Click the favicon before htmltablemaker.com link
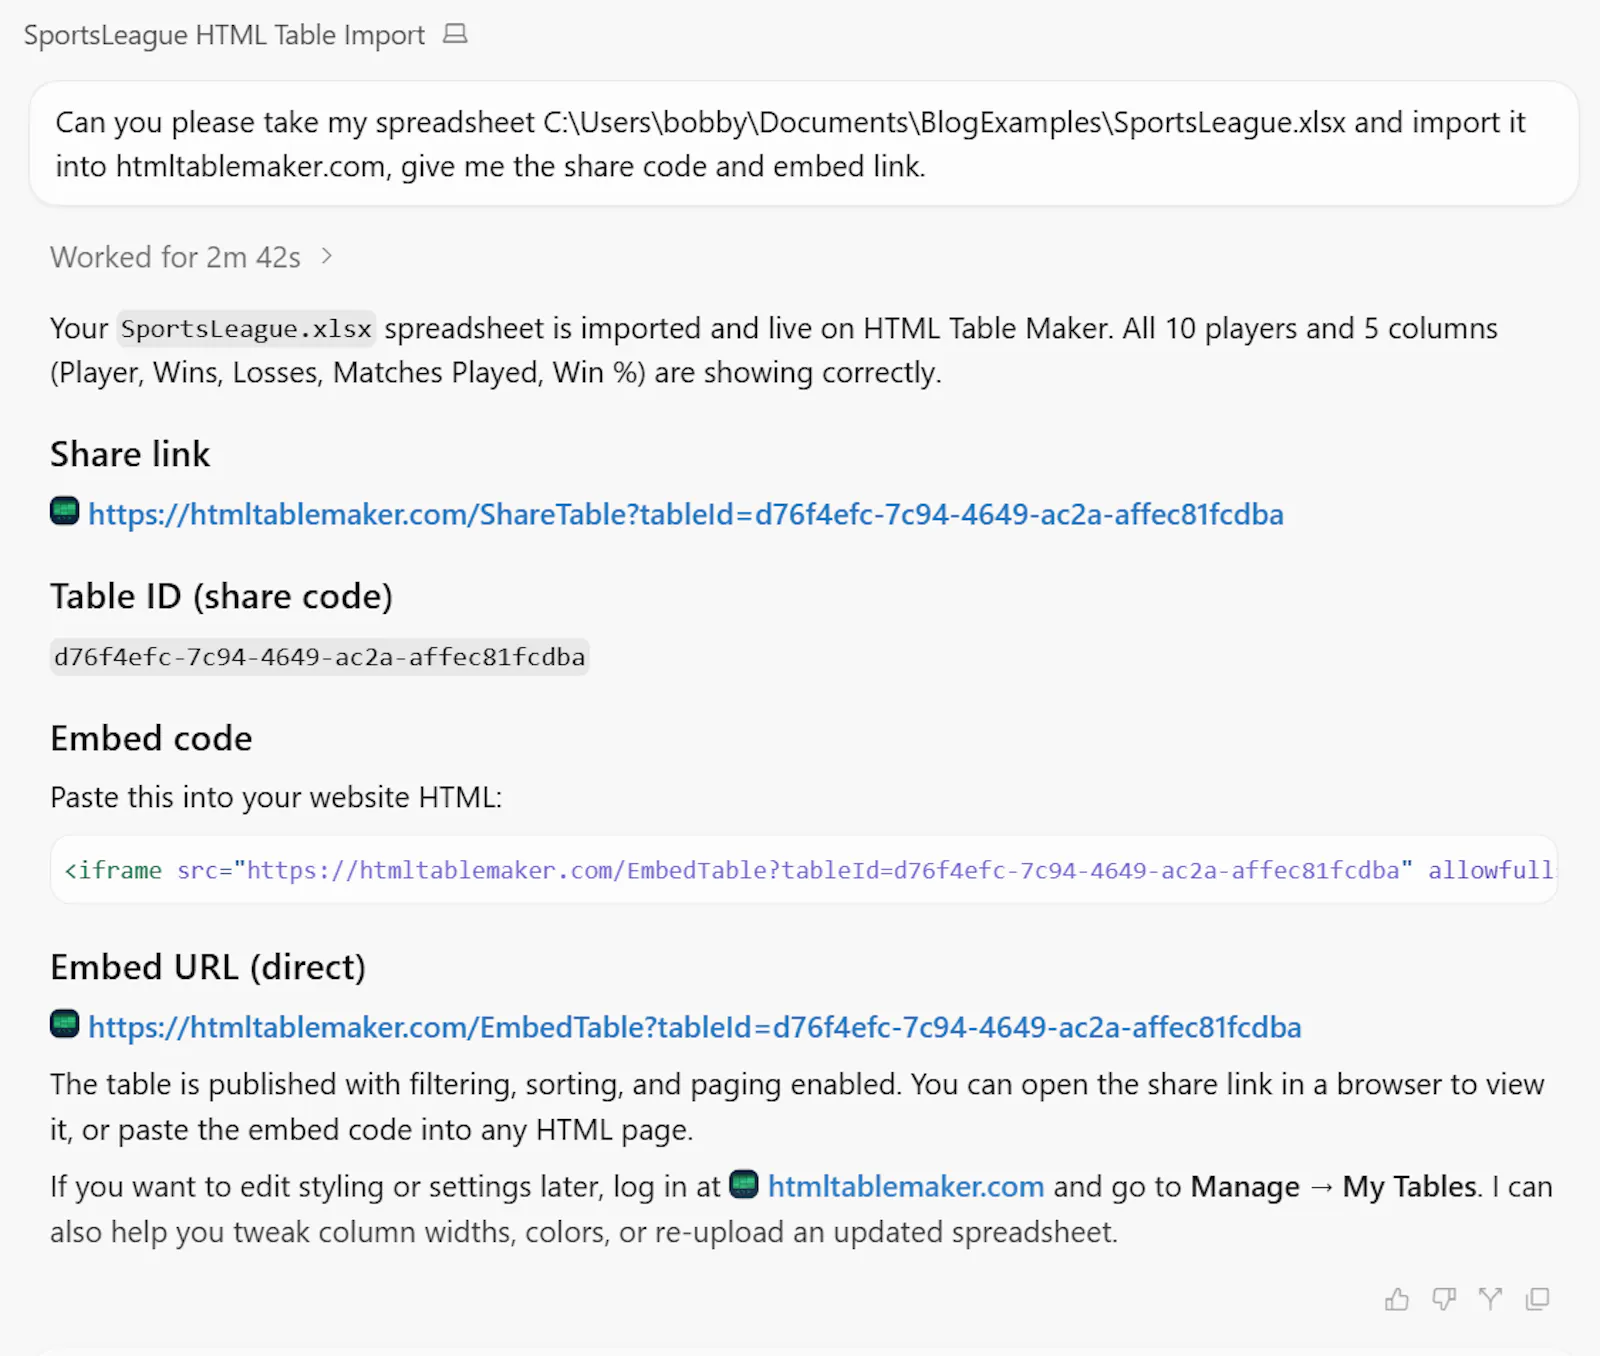 point(744,1184)
